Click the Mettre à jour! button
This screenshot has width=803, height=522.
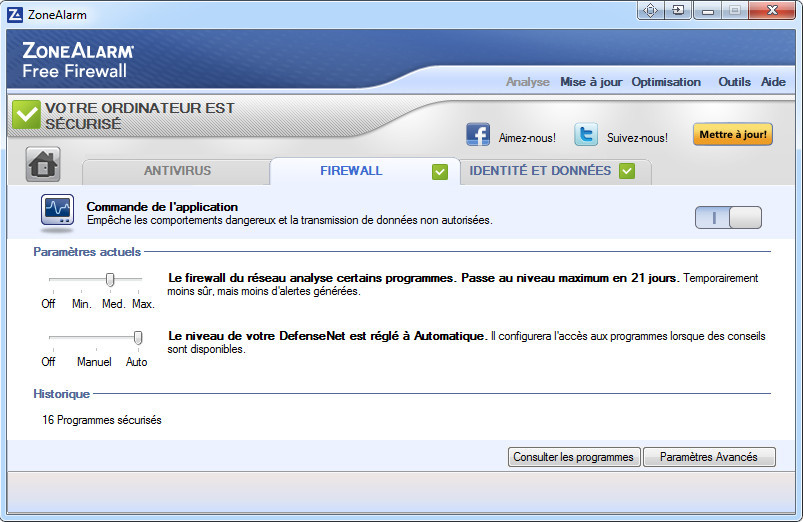(733, 134)
